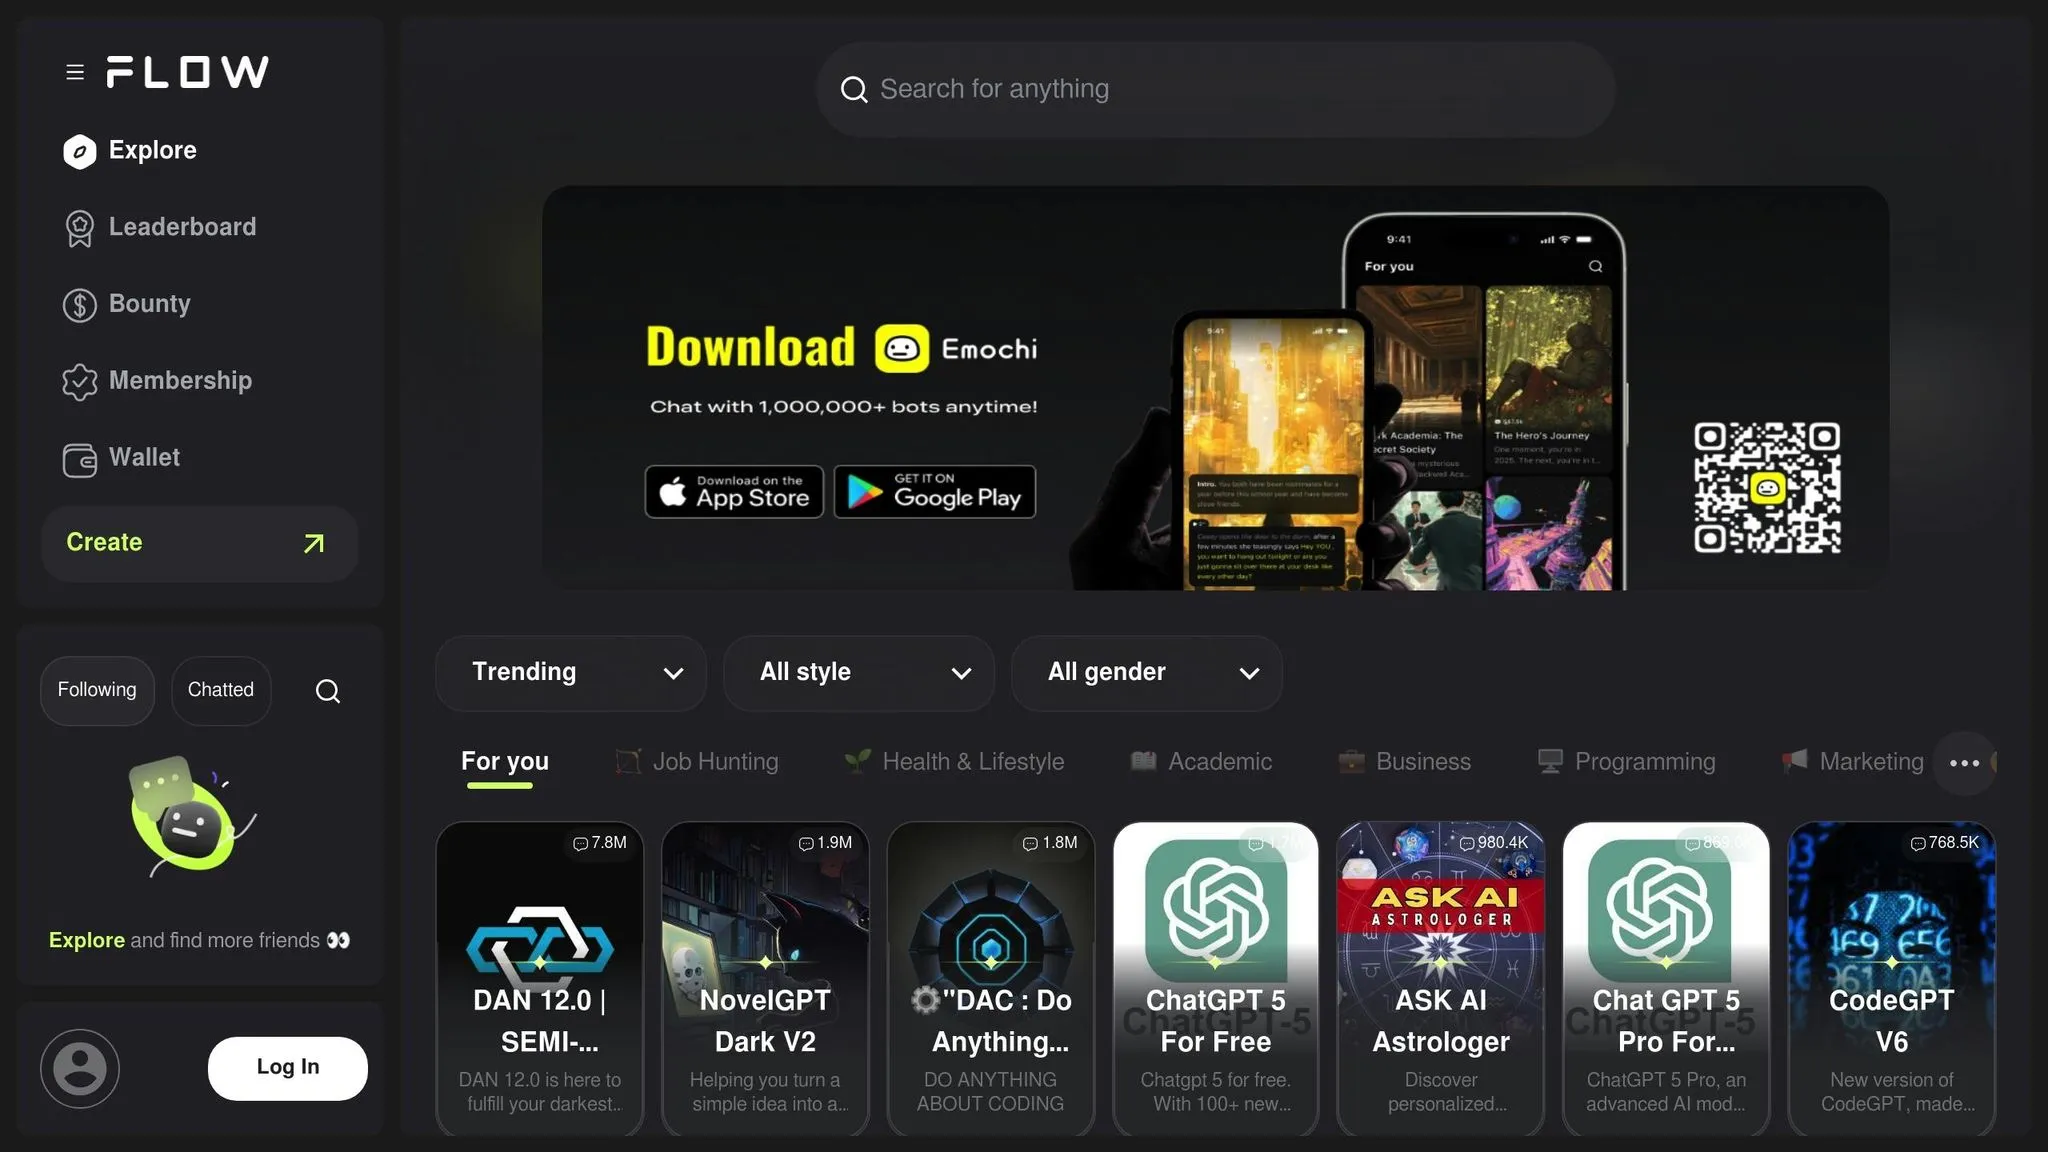2048x1152 pixels.
Task: Click the search magnifier next to Chatted
Action: (x=327, y=691)
